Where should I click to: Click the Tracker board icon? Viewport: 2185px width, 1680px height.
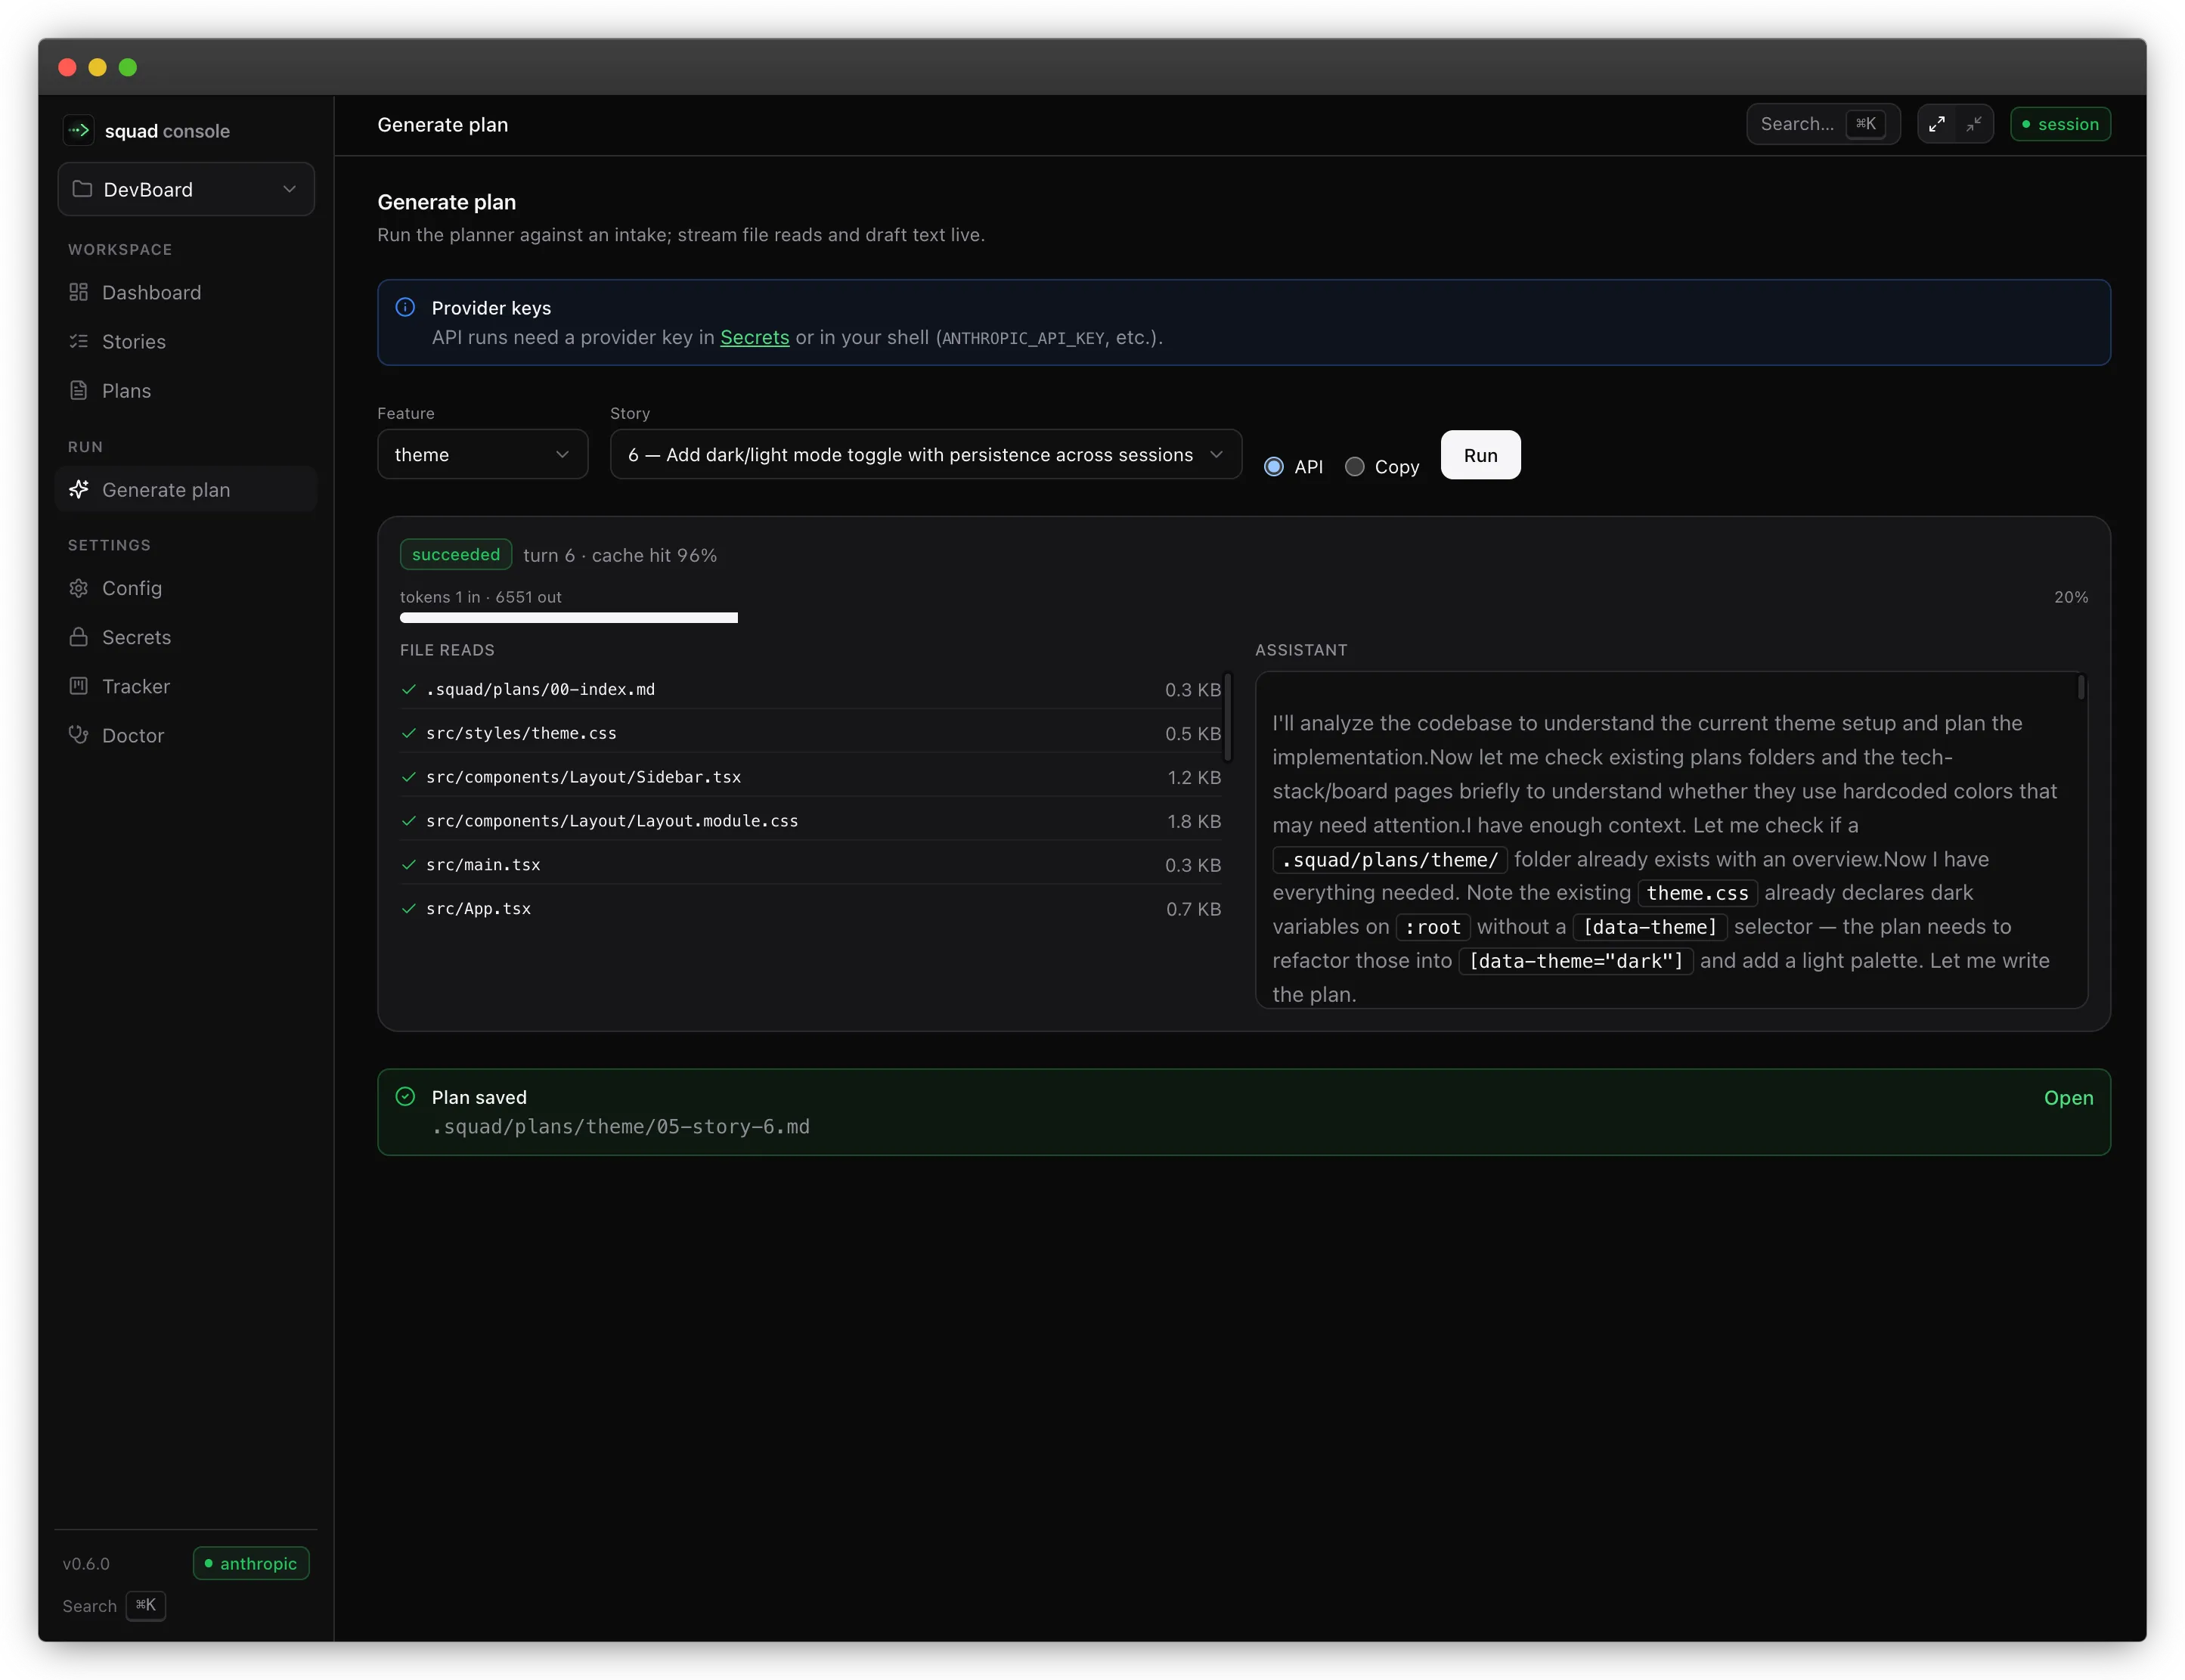pyautogui.click(x=78, y=686)
